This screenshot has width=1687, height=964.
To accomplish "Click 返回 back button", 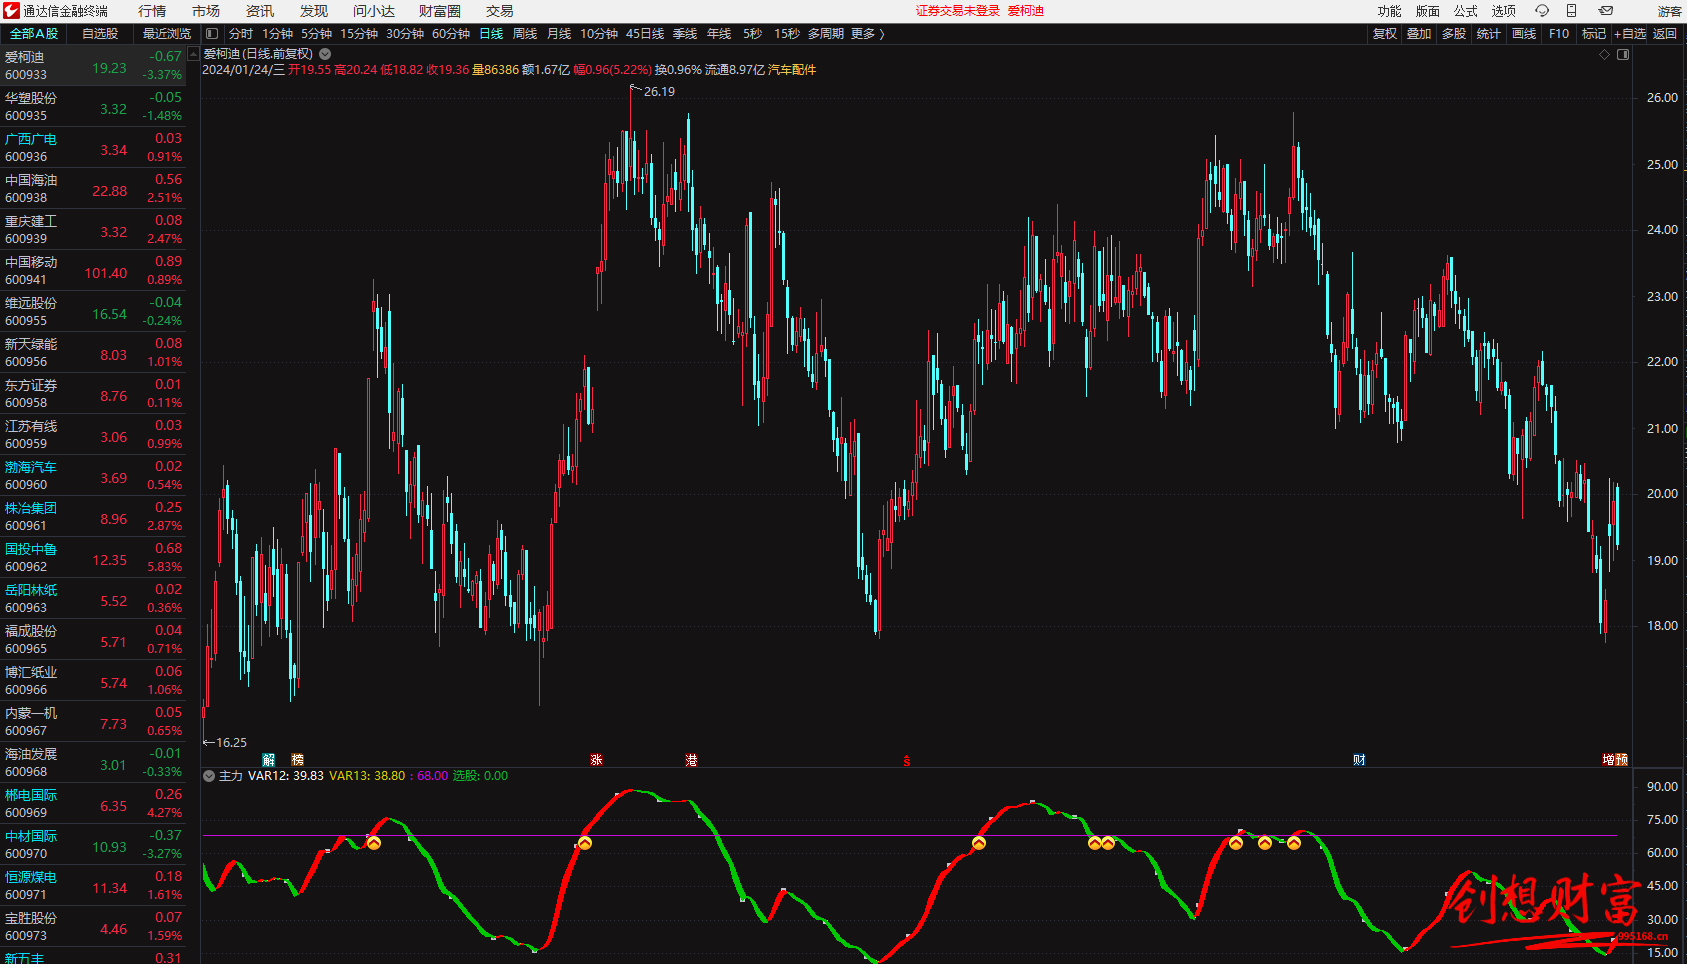I will 1665,34.
